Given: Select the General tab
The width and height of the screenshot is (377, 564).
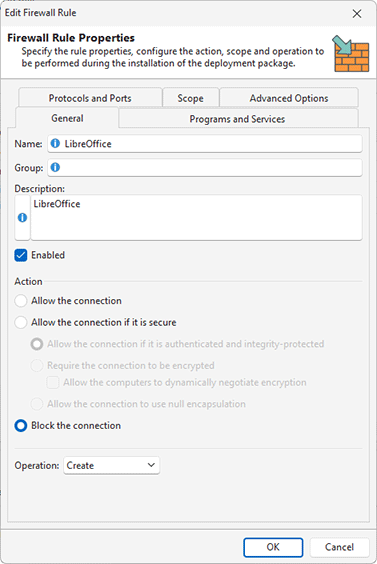Looking at the screenshot, I should (67, 118).
